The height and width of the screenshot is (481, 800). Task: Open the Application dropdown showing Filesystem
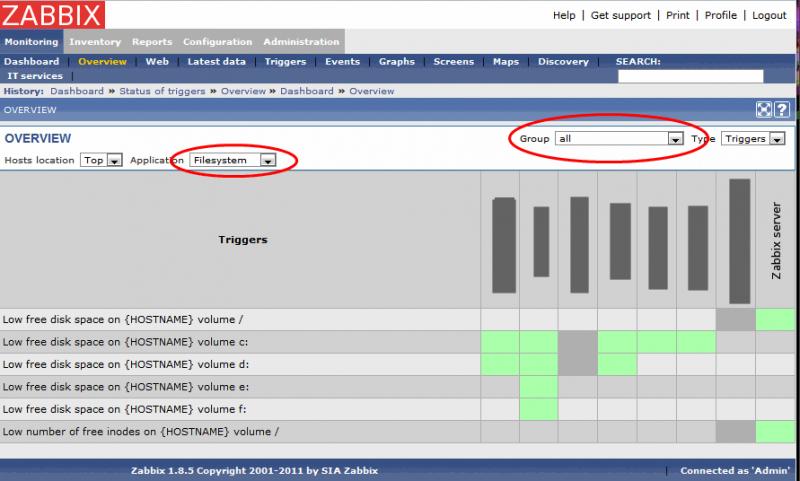tap(233, 160)
